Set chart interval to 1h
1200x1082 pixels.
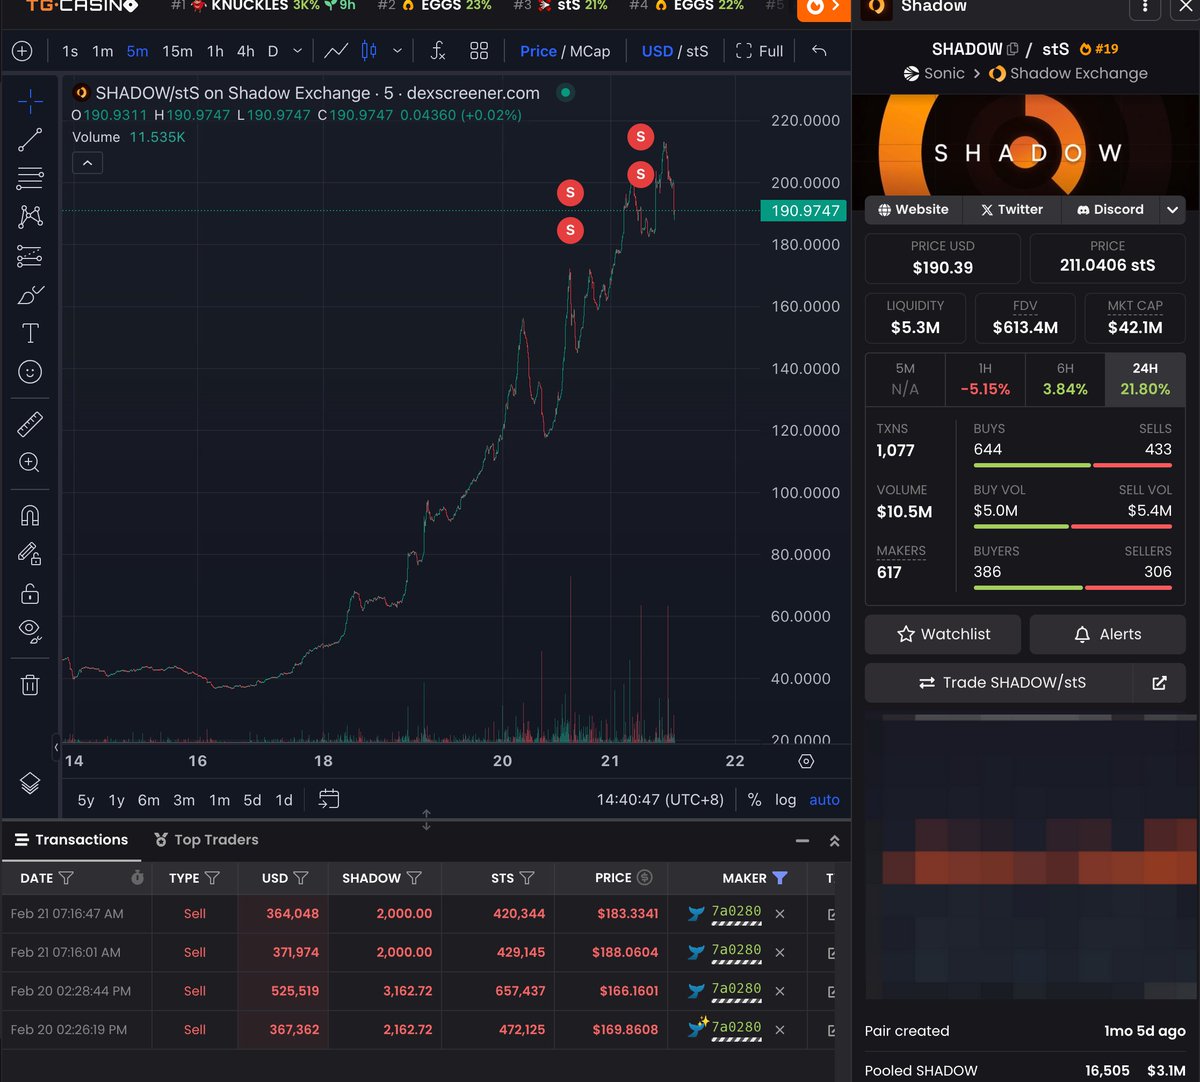[215, 51]
